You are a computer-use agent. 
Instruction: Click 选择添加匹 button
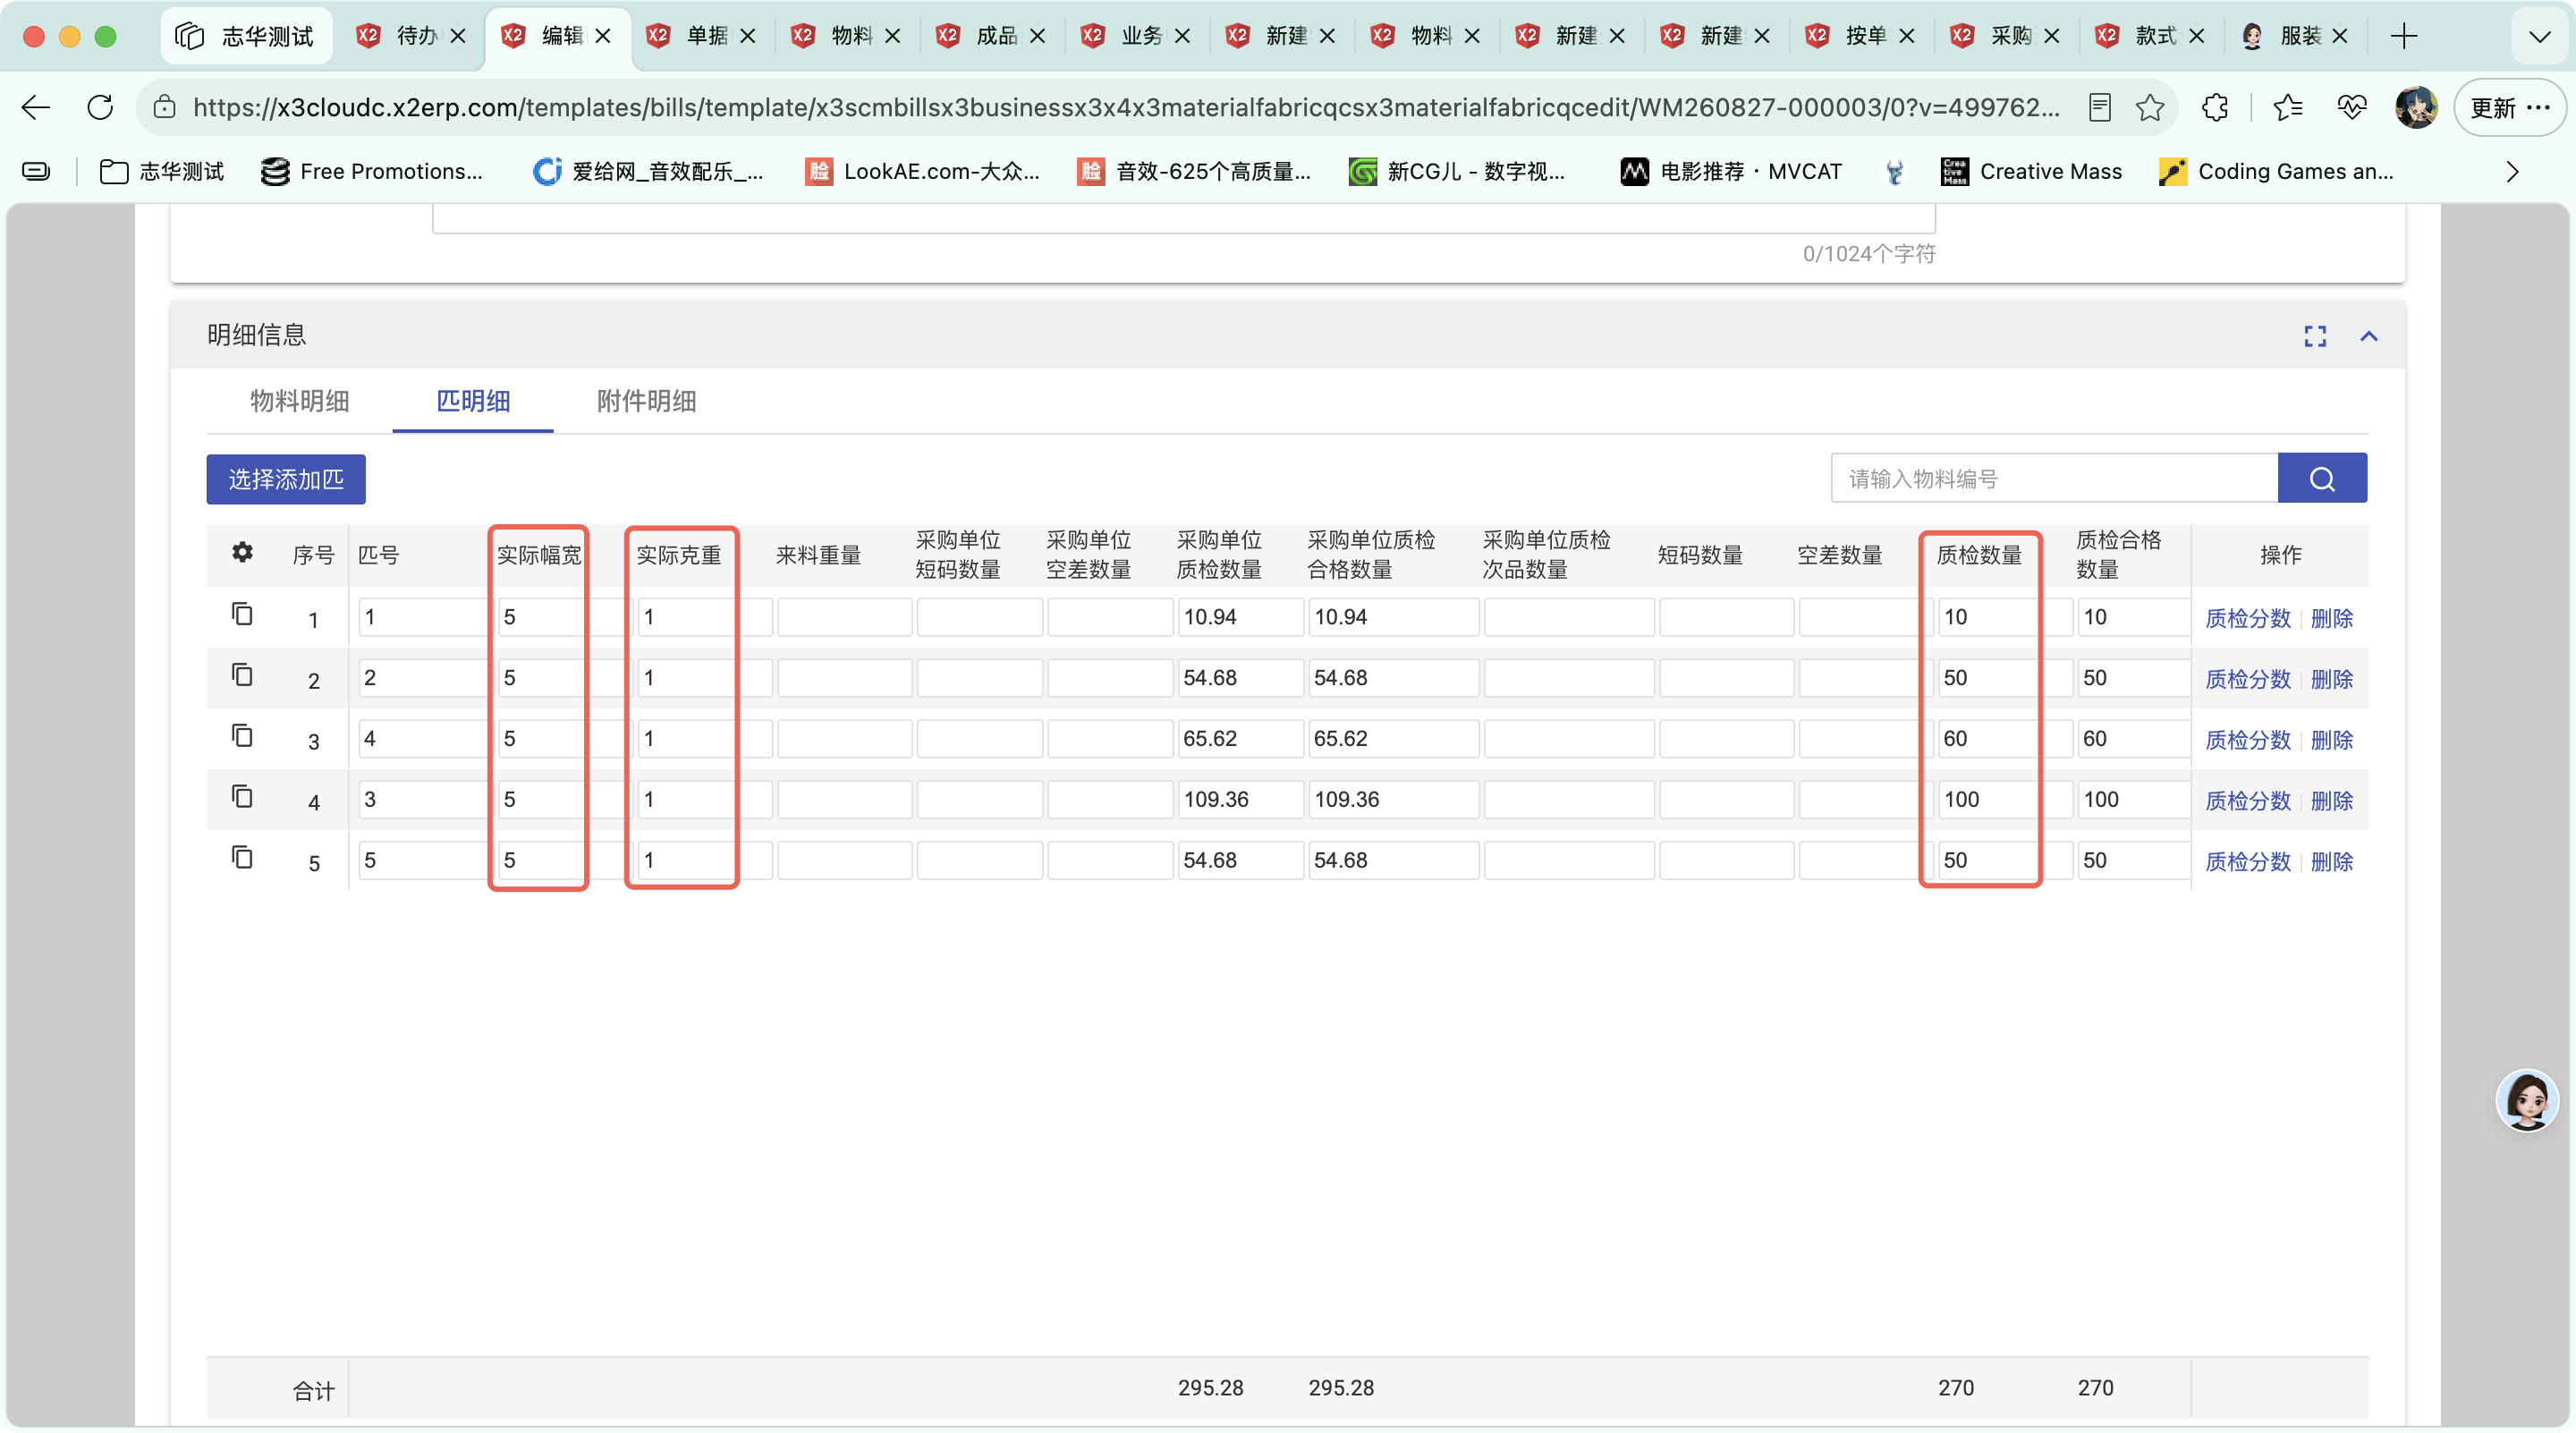286,479
